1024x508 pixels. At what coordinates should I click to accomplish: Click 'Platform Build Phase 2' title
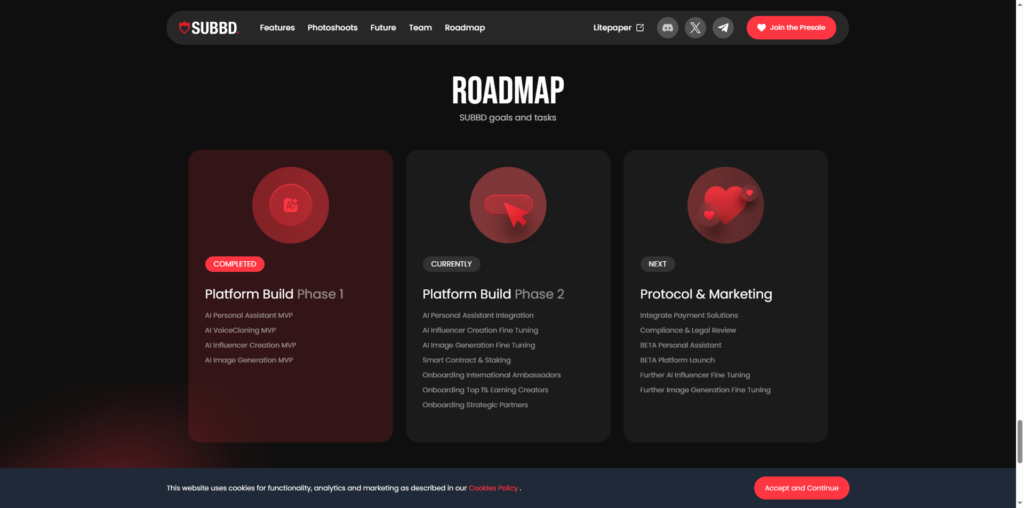tap(493, 294)
